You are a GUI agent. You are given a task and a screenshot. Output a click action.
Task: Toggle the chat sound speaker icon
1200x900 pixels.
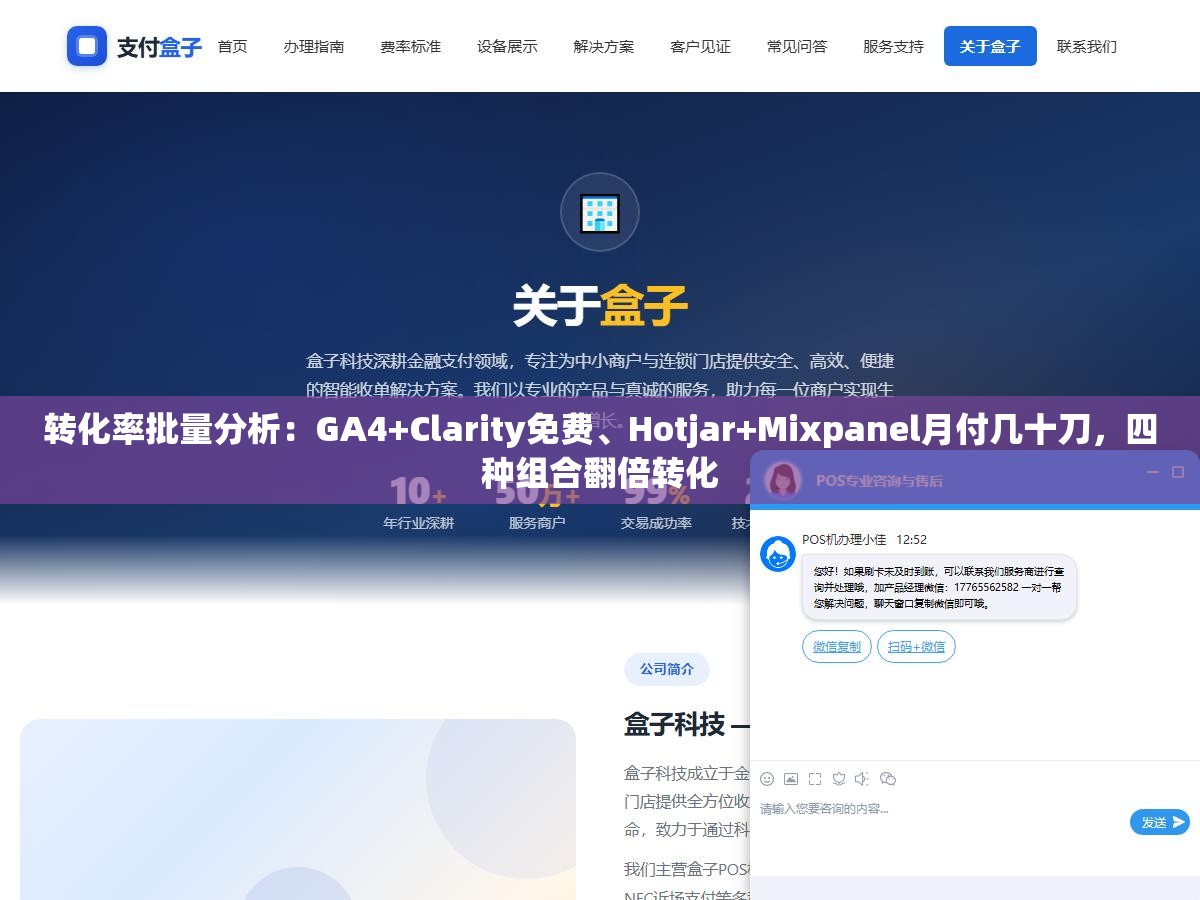pos(863,779)
